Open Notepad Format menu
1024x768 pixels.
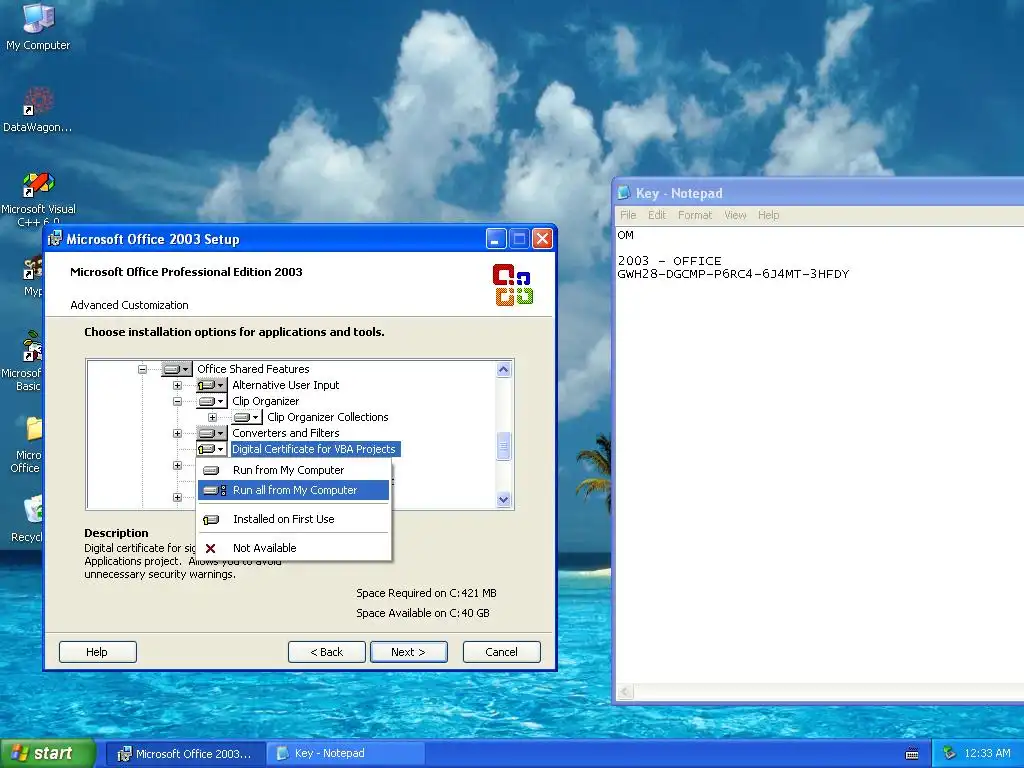coord(695,215)
